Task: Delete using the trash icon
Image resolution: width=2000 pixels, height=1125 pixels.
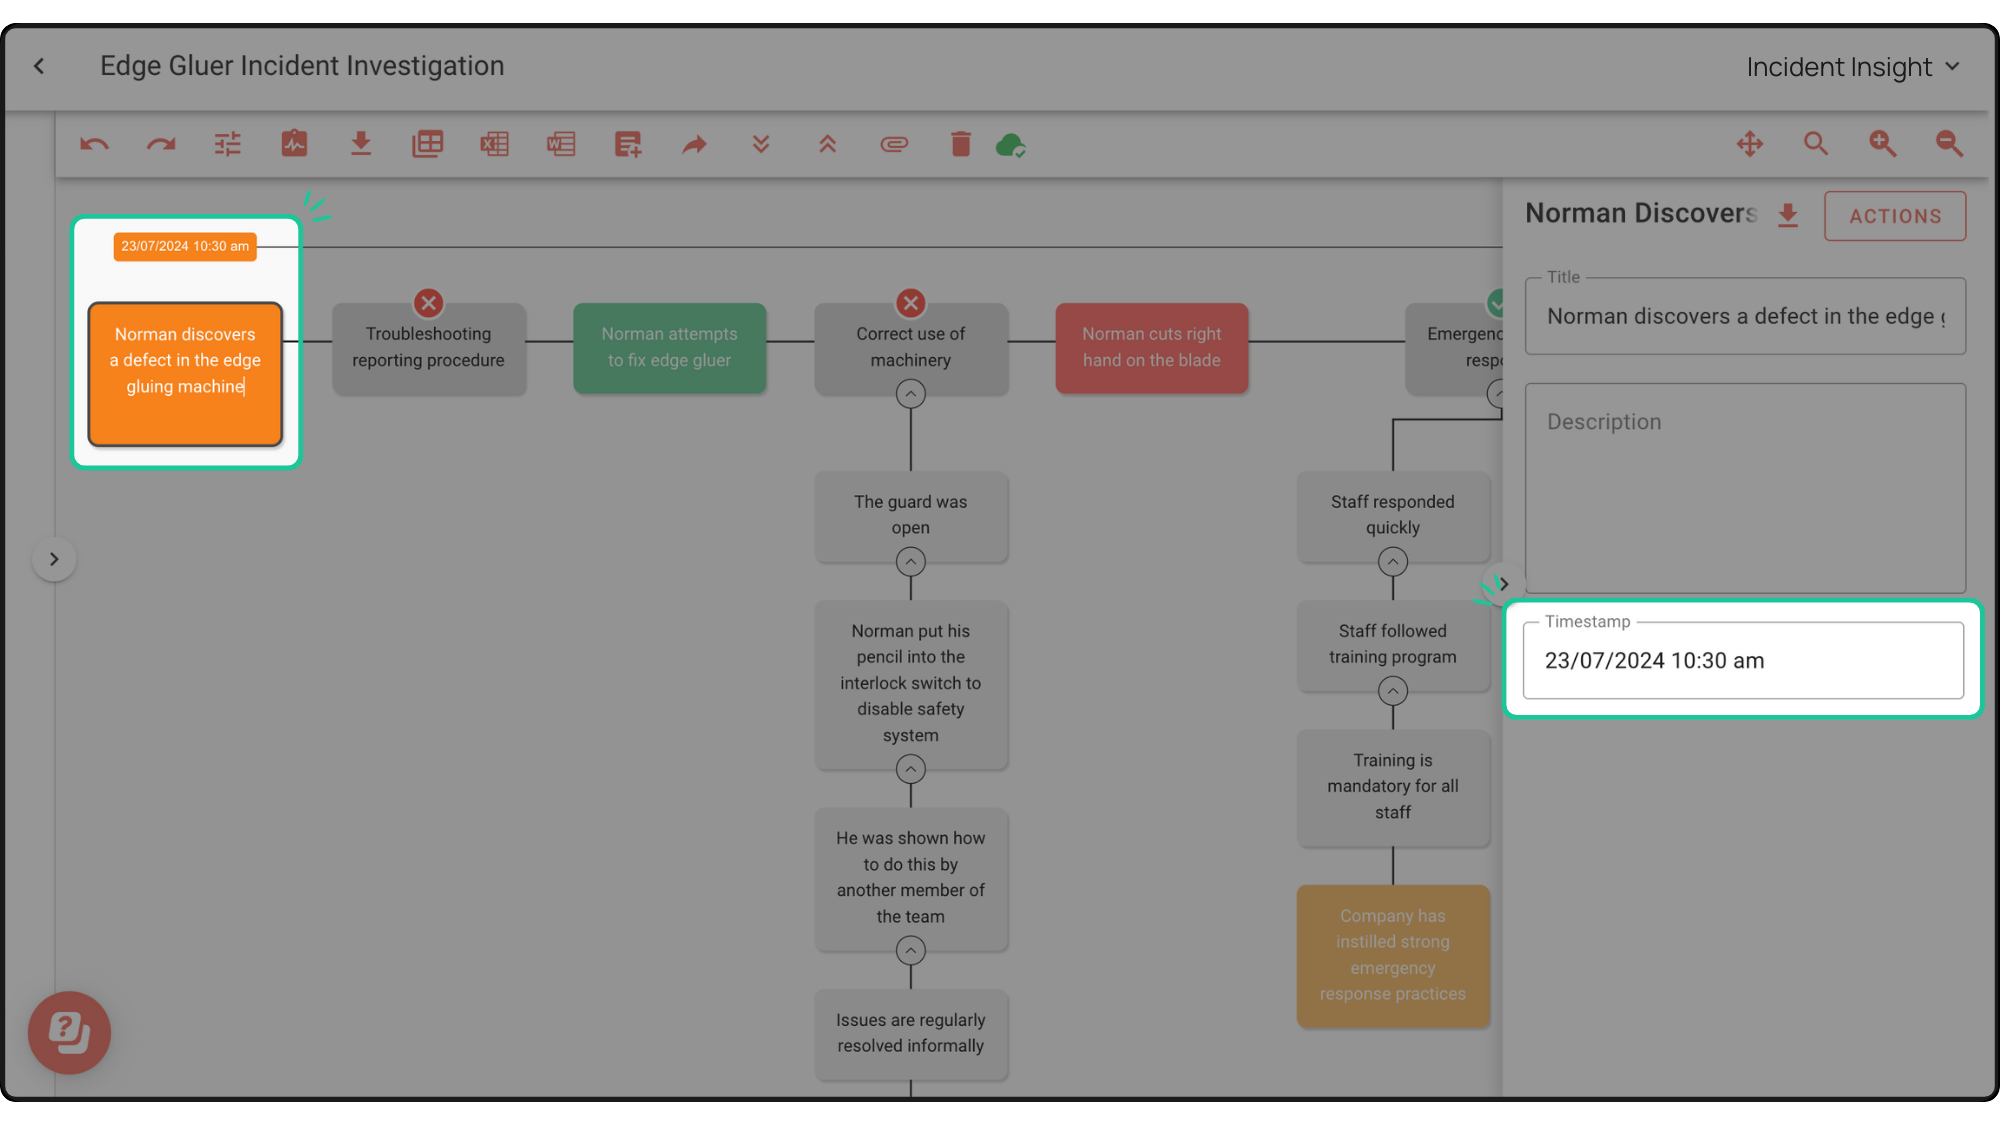Action: [x=961, y=144]
